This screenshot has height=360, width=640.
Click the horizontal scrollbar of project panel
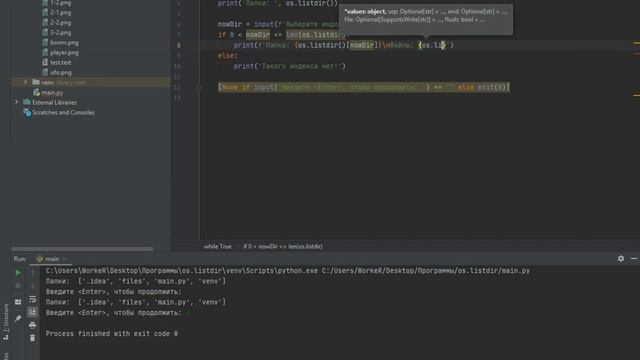click(82, 249)
